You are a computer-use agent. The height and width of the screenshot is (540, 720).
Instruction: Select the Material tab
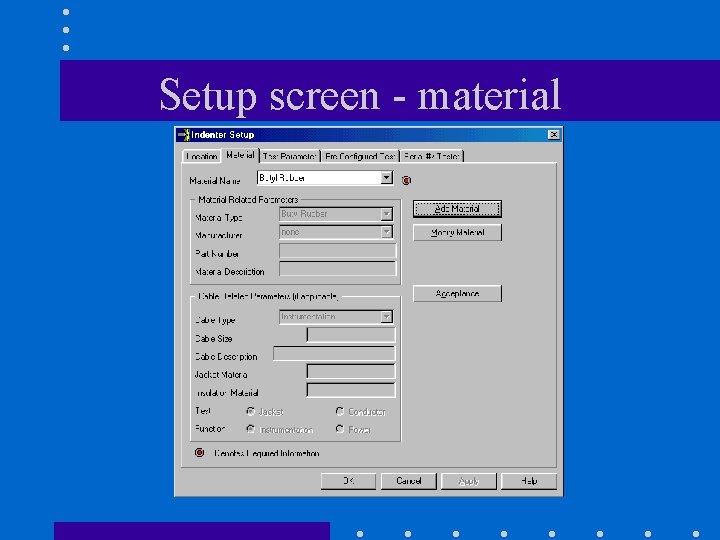[240, 155]
